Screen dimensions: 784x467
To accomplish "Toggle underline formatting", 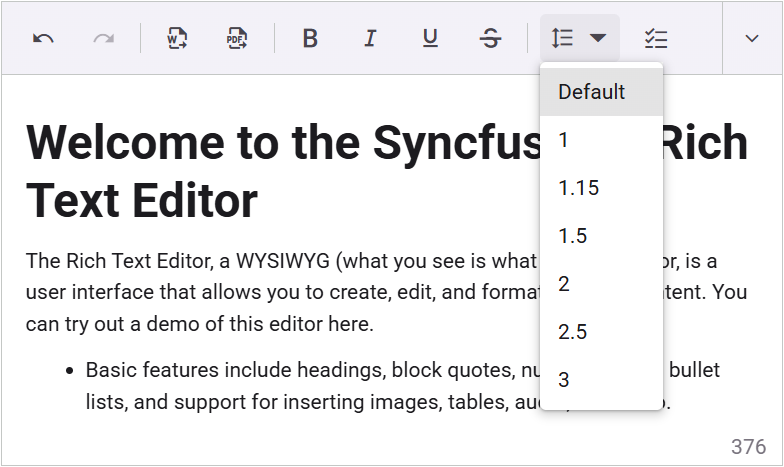I will [x=430, y=39].
